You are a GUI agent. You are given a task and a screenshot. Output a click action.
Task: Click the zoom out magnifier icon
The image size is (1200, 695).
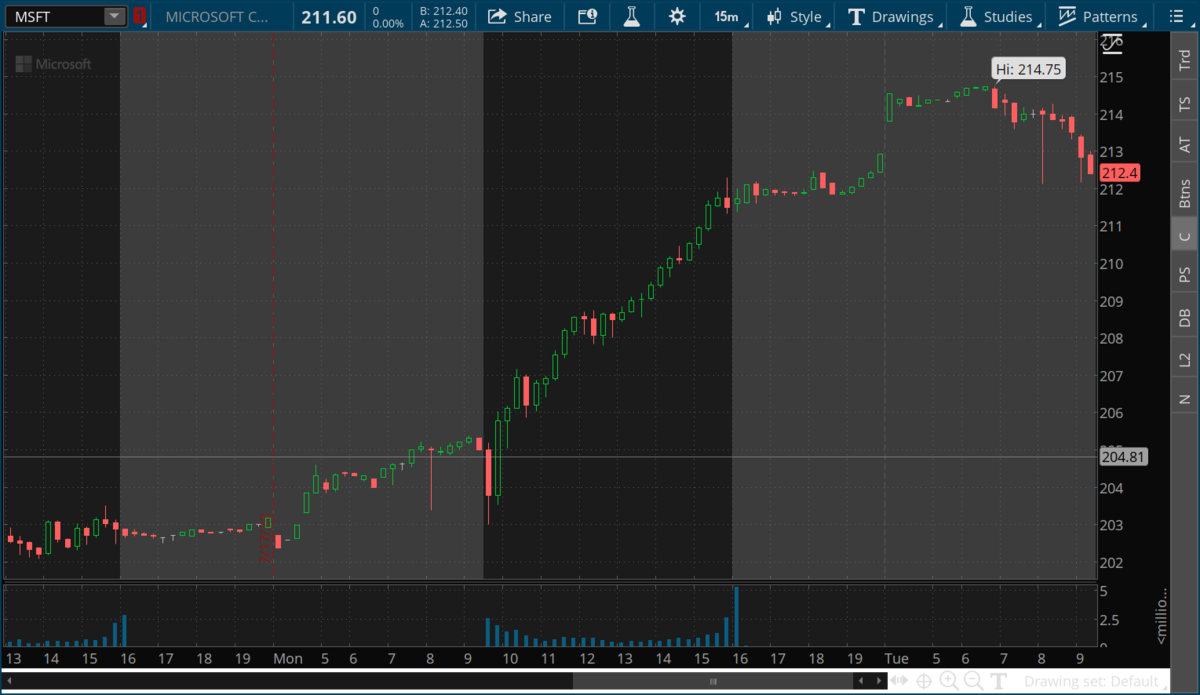tap(972, 681)
